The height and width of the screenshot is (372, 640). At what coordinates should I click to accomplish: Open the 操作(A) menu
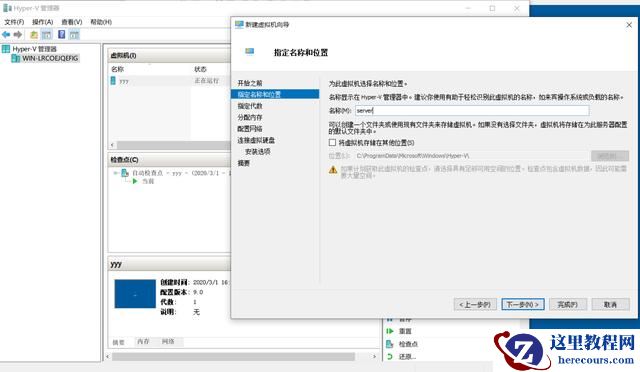(x=43, y=22)
